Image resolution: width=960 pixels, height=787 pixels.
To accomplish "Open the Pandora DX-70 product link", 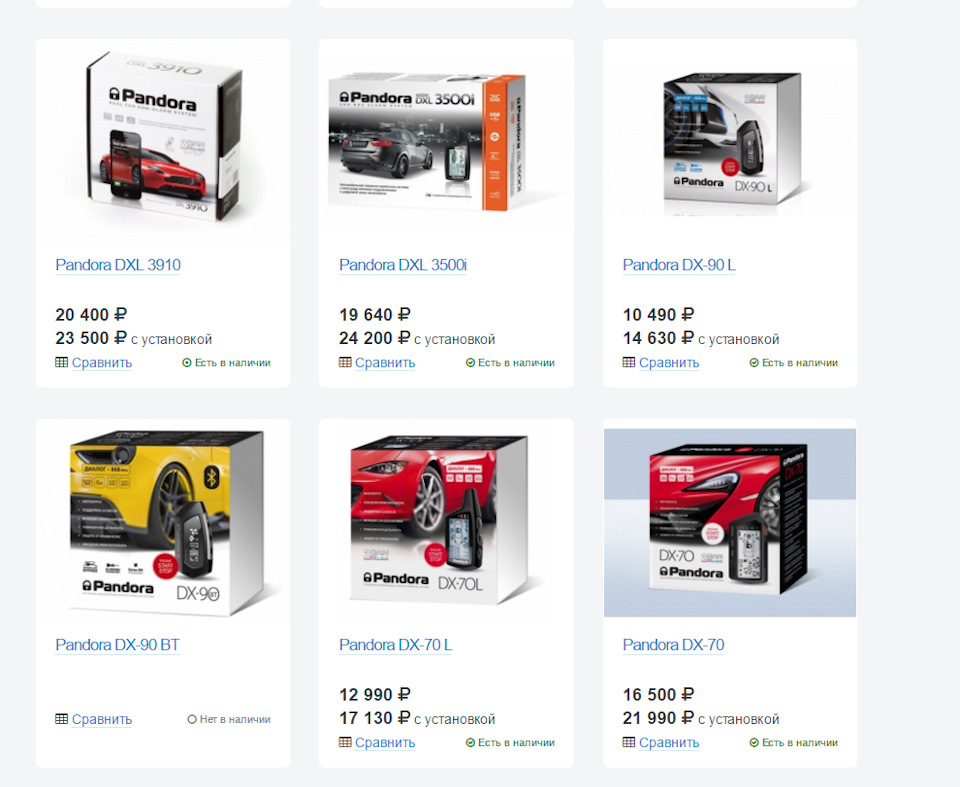I will pyautogui.click(x=673, y=645).
